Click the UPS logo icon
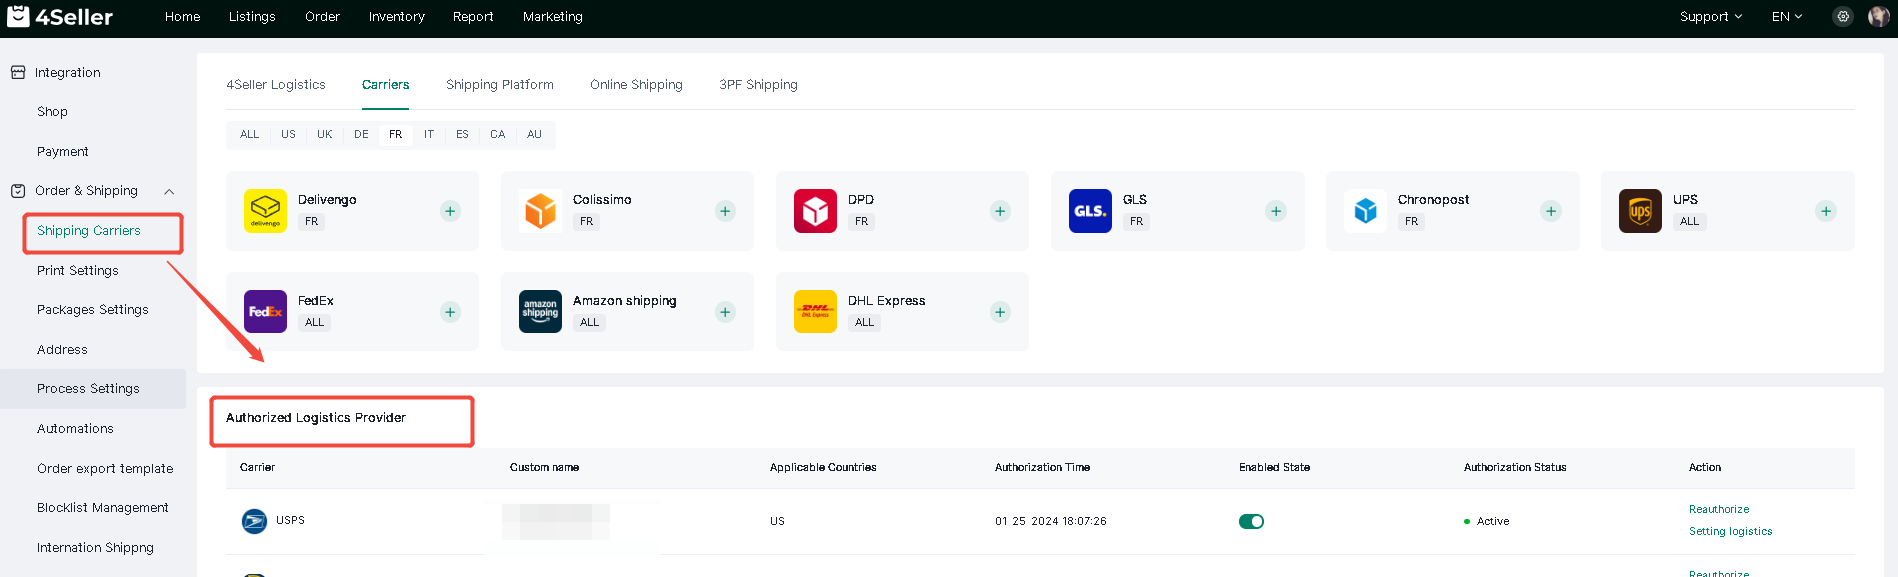The image size is (1898, 577). 1640,211
